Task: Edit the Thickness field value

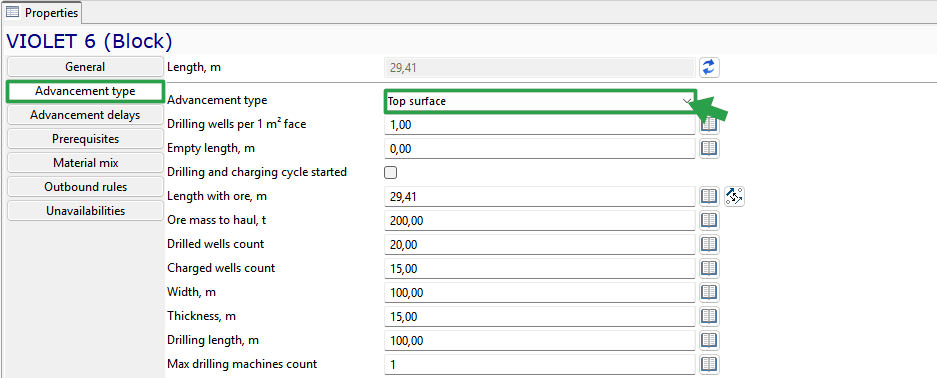Action: click(540, 316)
